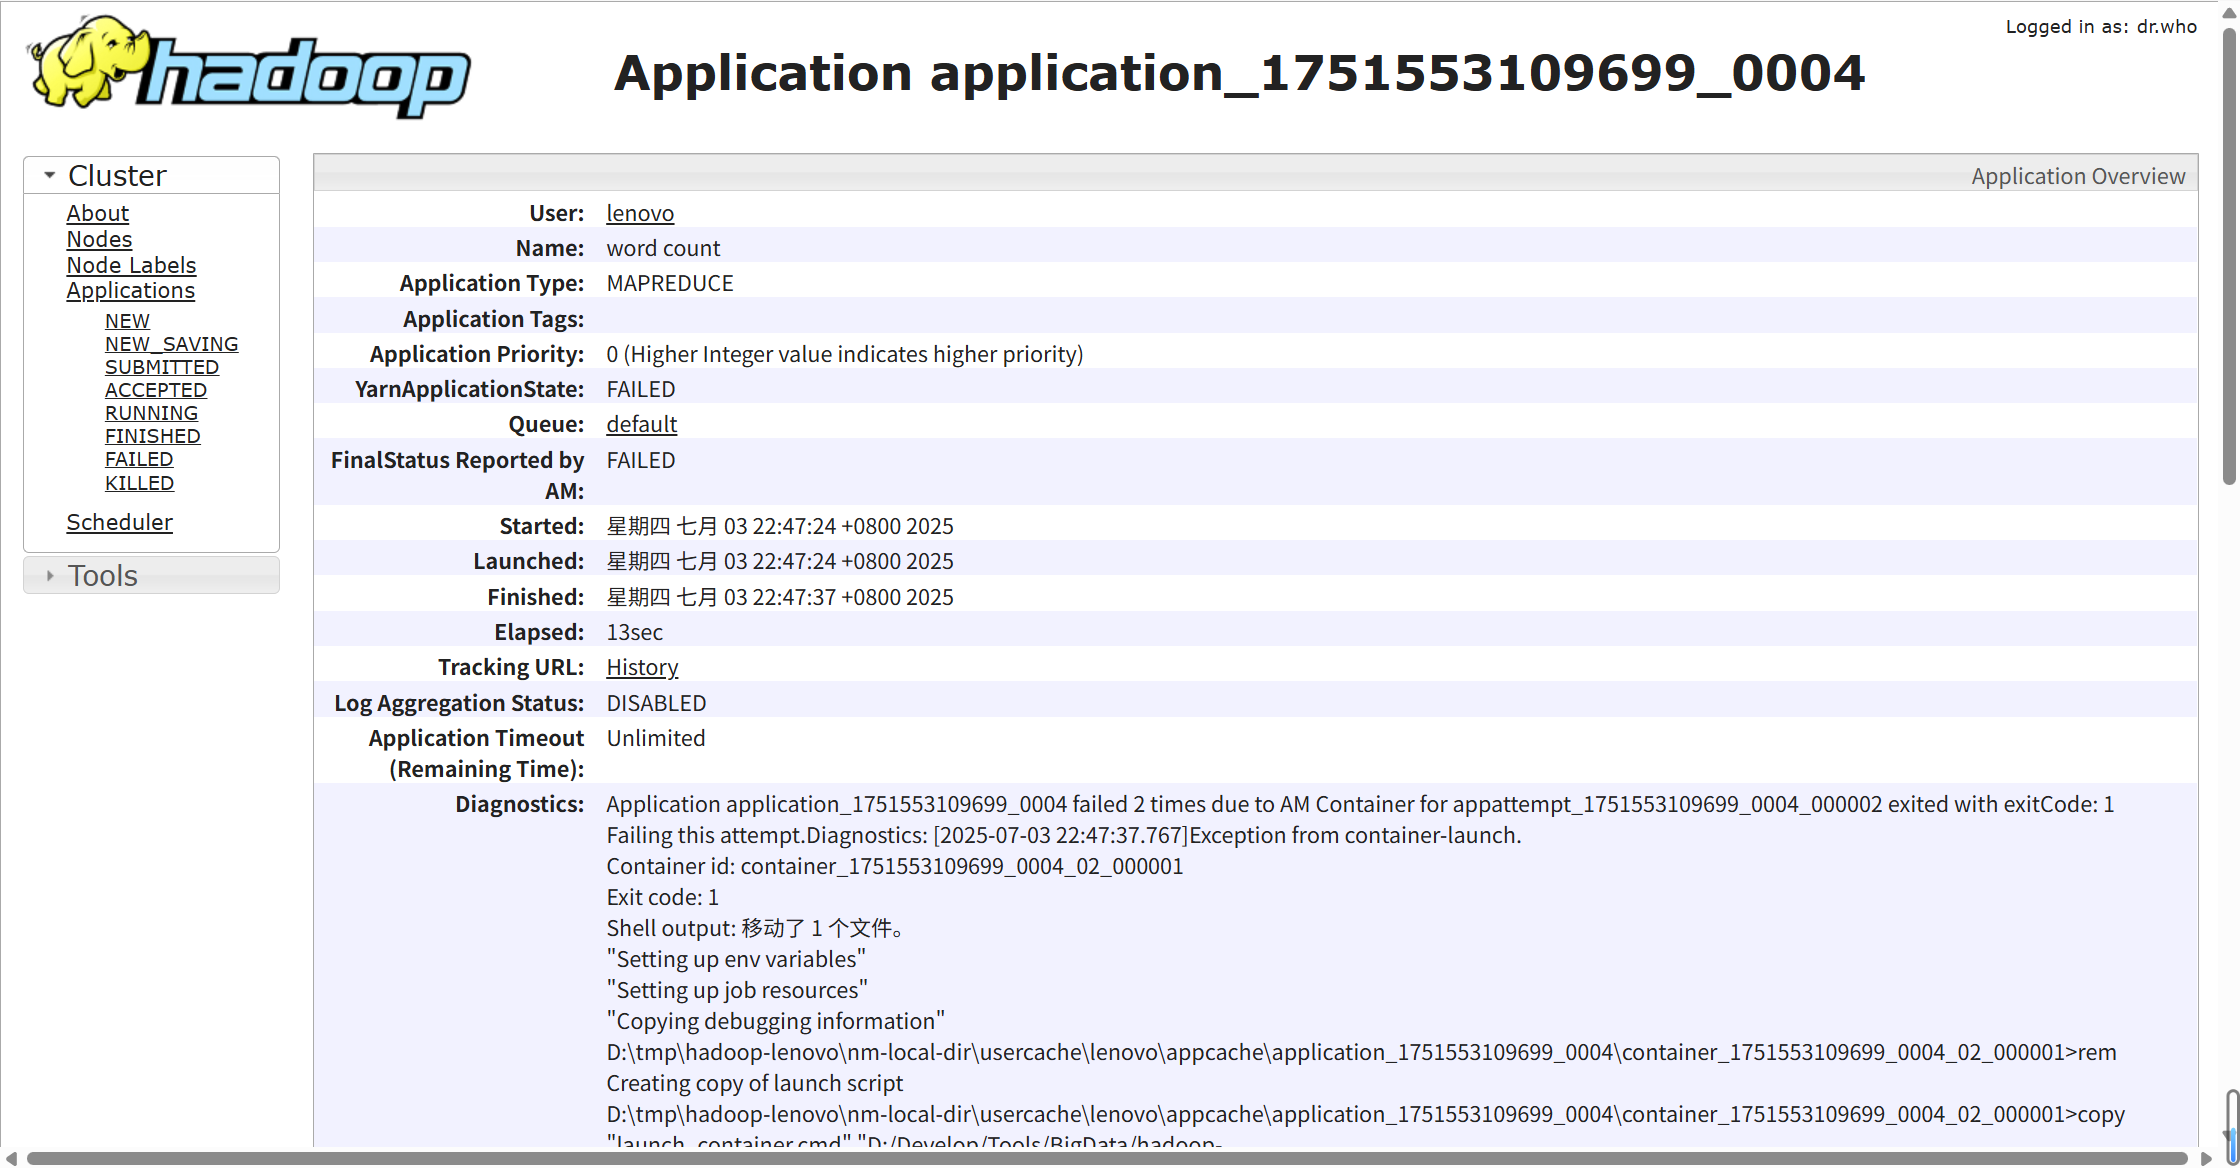Open the default queue link
This screenshot has height=1168, width=2240.
click(x=641, y=424)
